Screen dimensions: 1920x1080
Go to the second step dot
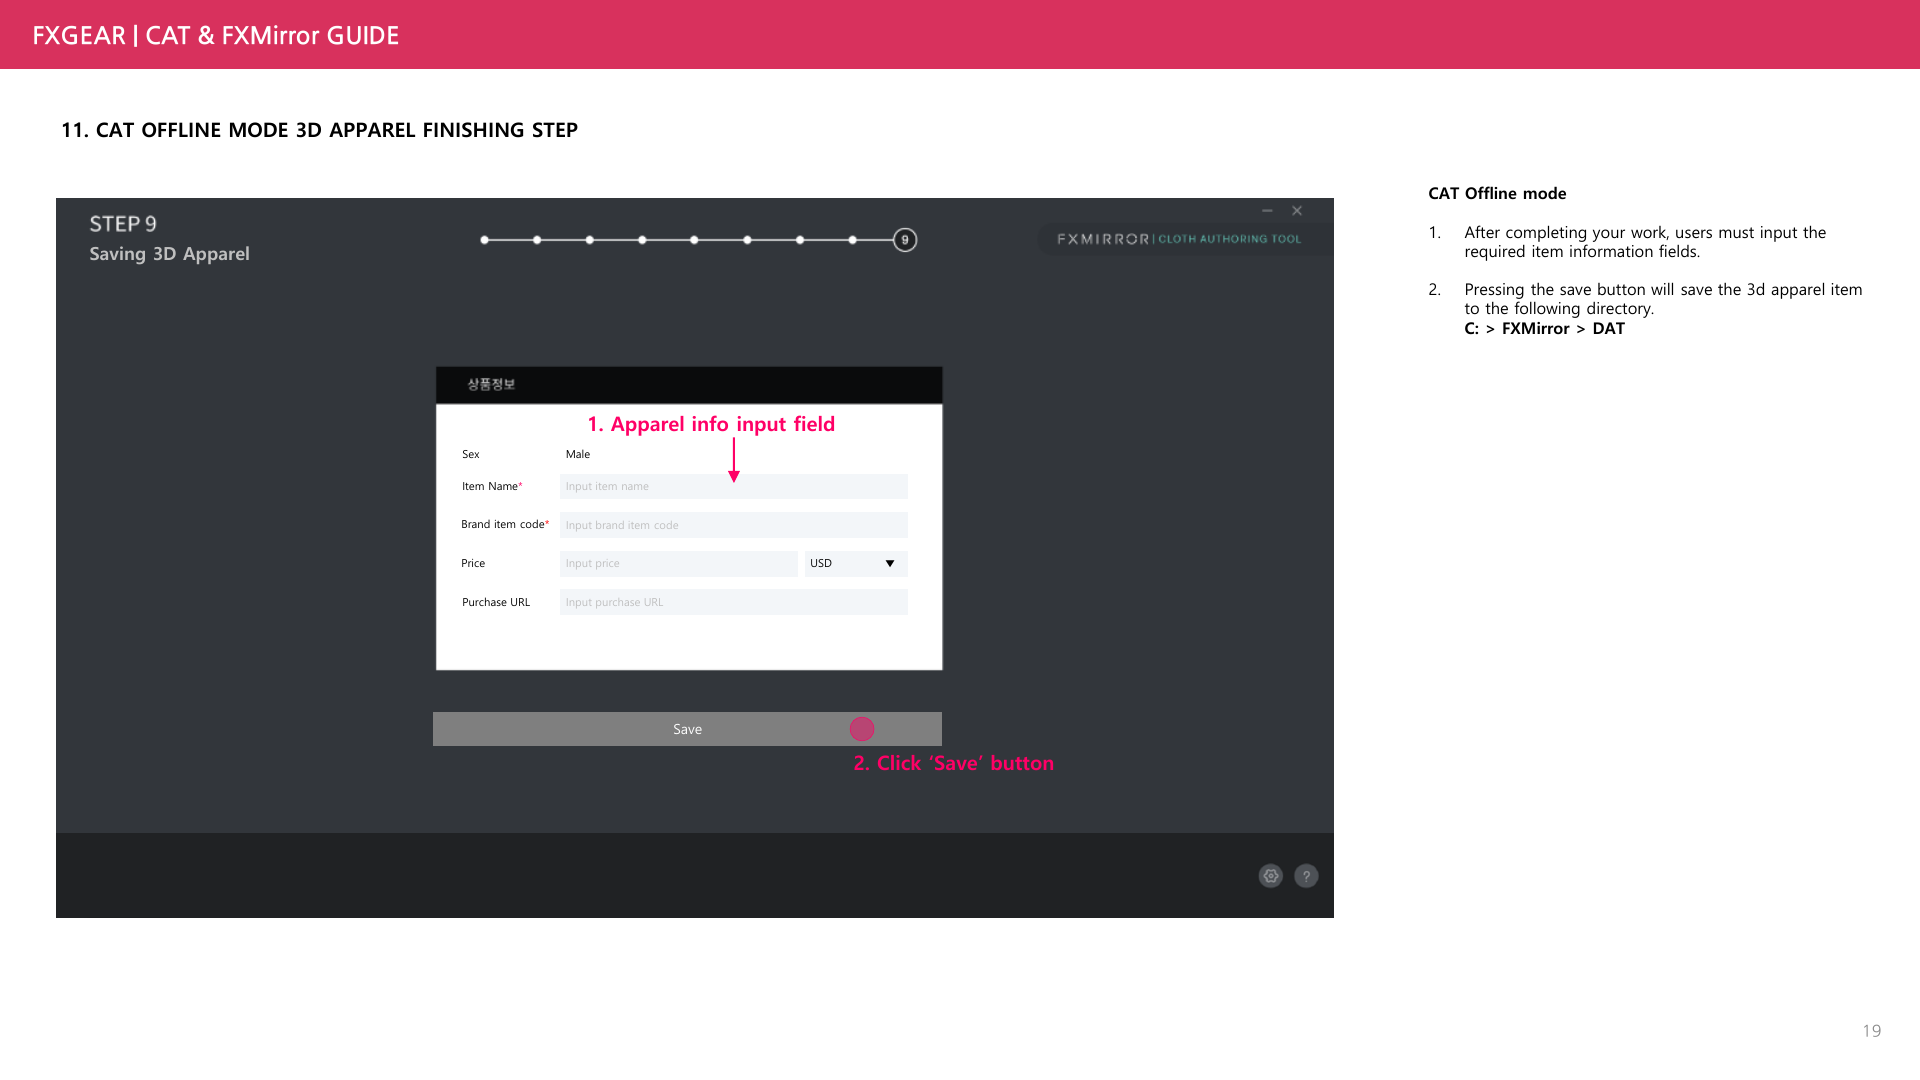(x=537, y=240)
